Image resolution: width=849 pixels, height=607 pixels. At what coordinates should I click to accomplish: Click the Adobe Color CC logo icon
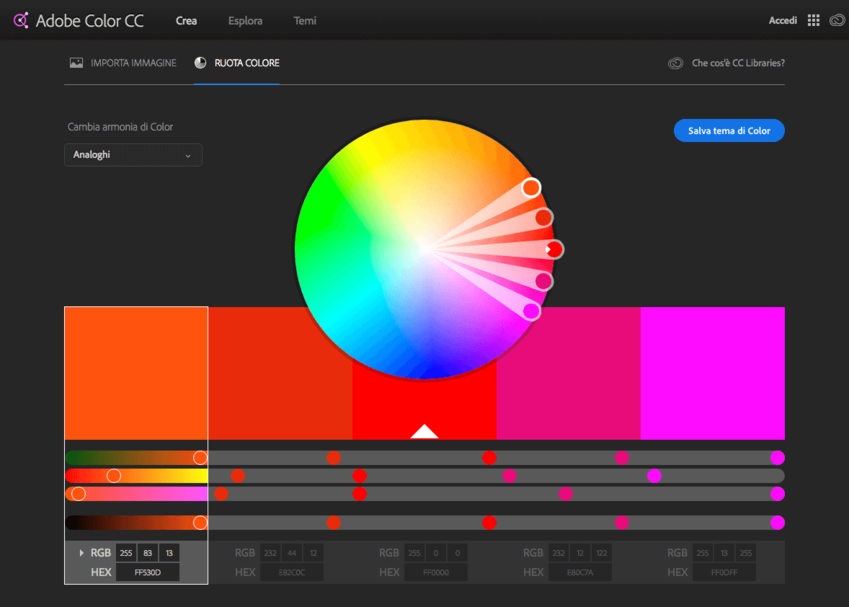click(x=21, y=21)
